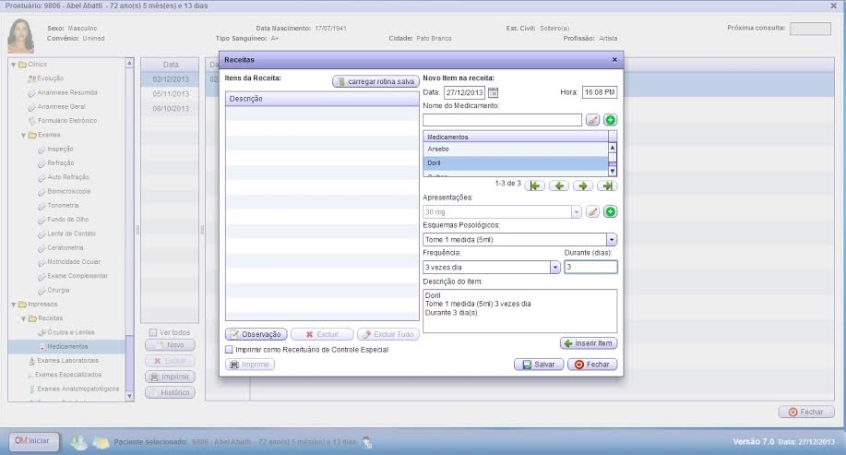846x455 pixels.
Task: Open Inspeção in the tree
Action: 60,149
